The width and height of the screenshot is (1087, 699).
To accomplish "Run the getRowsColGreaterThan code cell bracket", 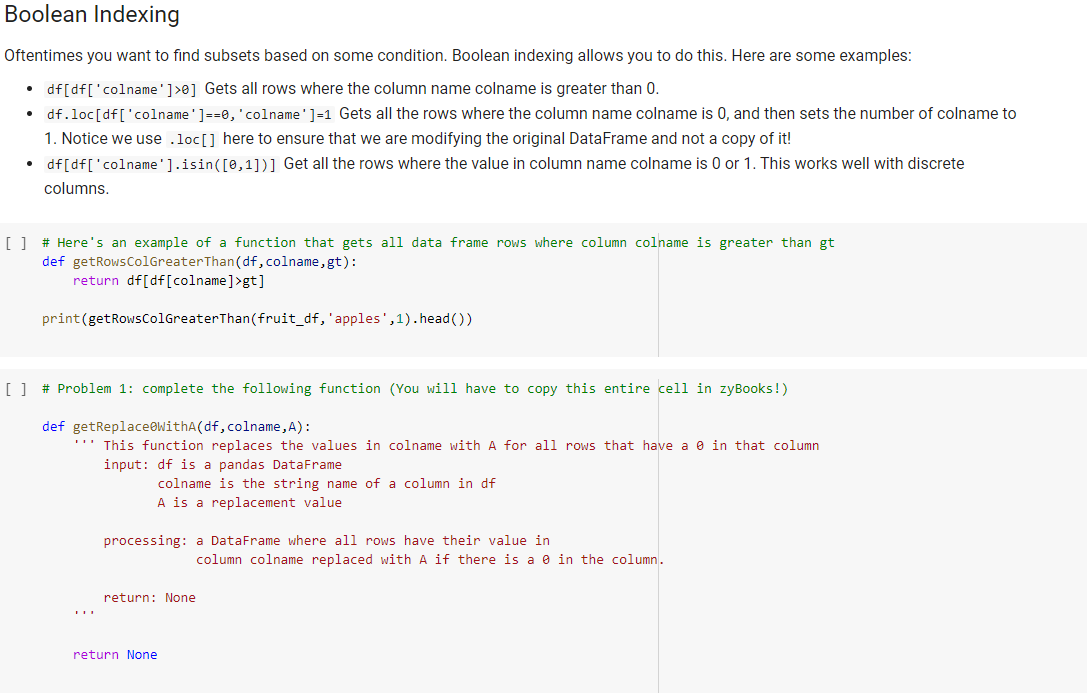I will pos(16,243).
